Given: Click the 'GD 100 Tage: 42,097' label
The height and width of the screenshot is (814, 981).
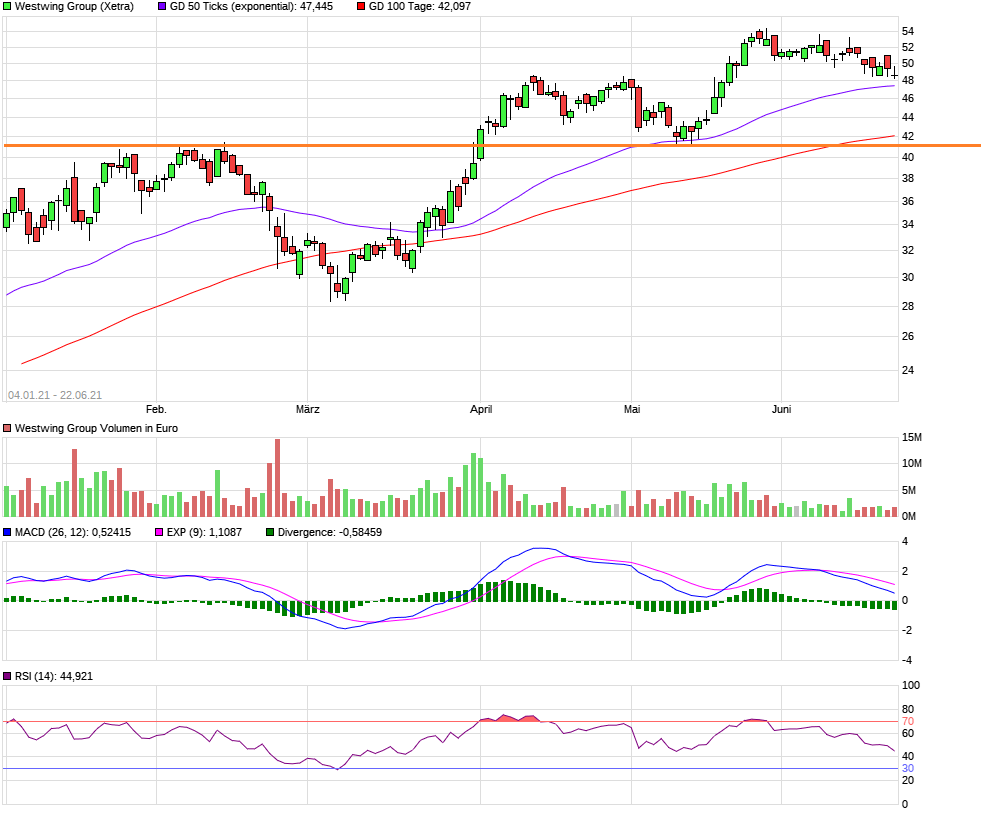Looking at the screenshot, I should pyautogui.click(x=420, y=6).
